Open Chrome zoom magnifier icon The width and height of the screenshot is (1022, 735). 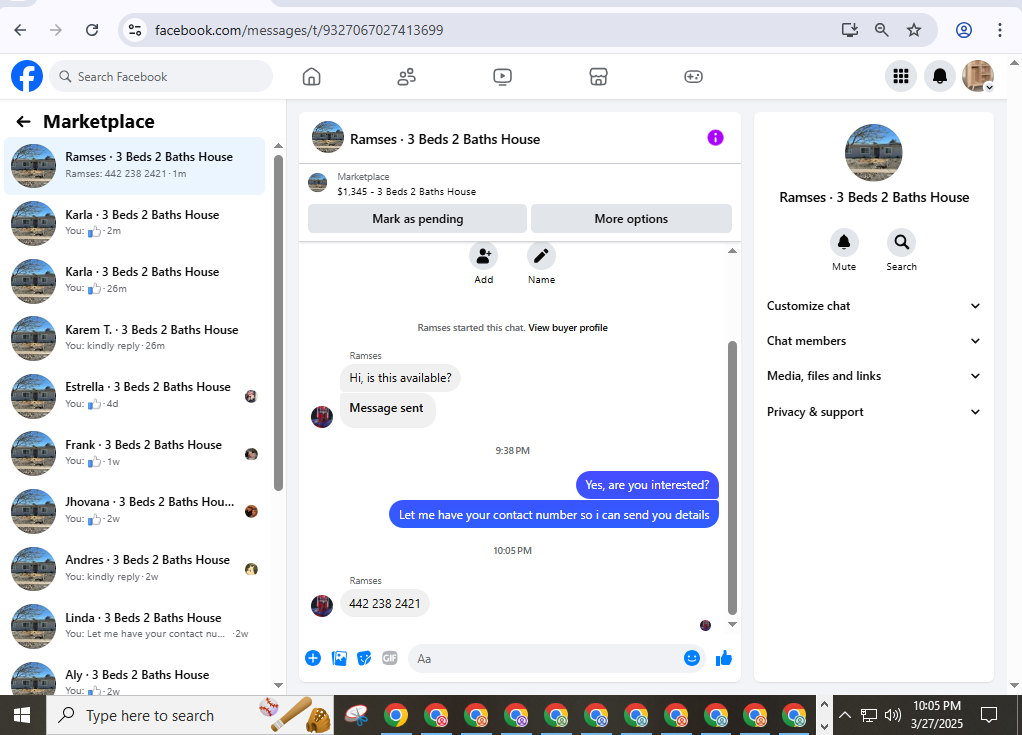881,30
